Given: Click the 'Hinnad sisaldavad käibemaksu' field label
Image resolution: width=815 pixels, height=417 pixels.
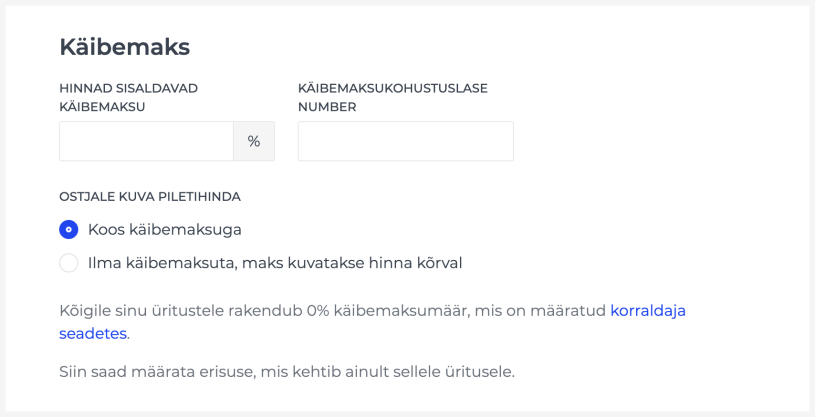Looking at the screenshot, I should [x=128, y=97].
